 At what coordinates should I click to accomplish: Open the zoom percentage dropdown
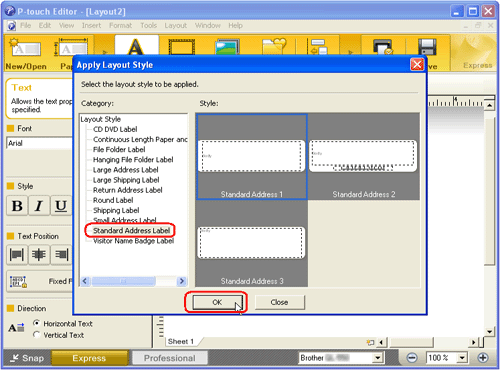click(x=462, y=358)
